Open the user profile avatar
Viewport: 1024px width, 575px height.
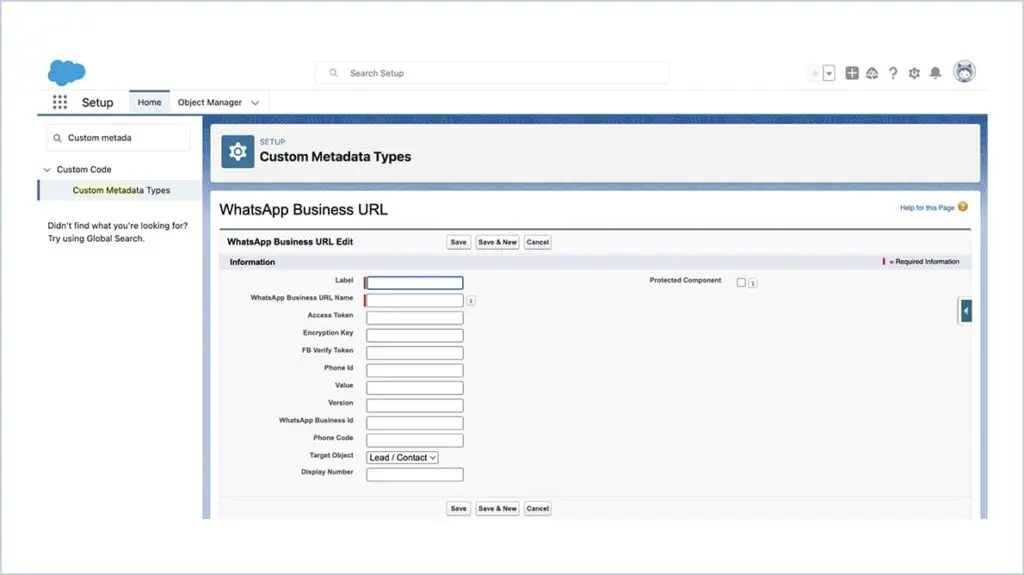964,72
